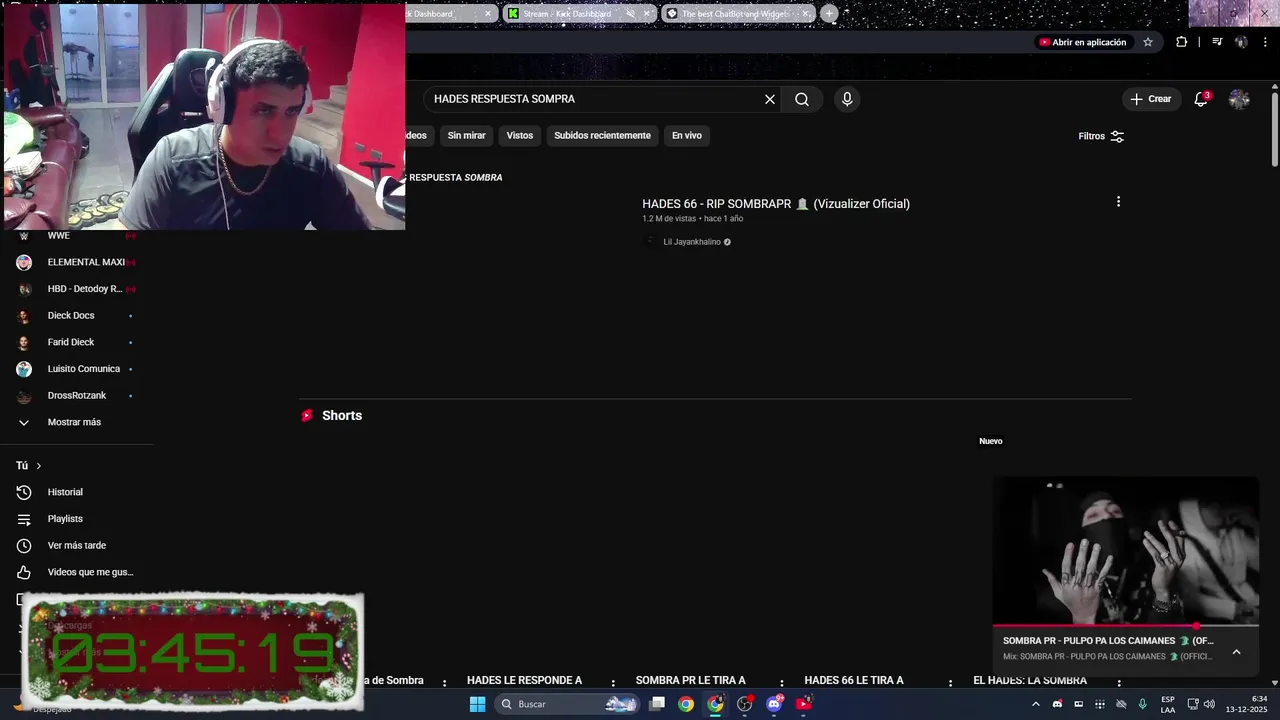Click the Crear button
The width and height of the screenshot is (1280, 720).
click(1150, 99)
